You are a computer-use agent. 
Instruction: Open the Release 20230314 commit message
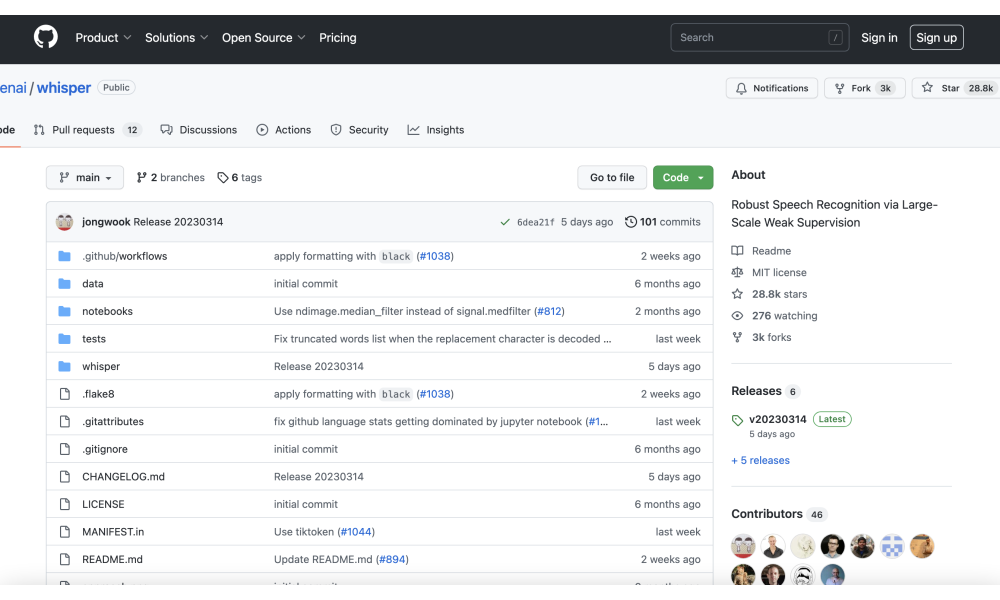tap(178, 222)
